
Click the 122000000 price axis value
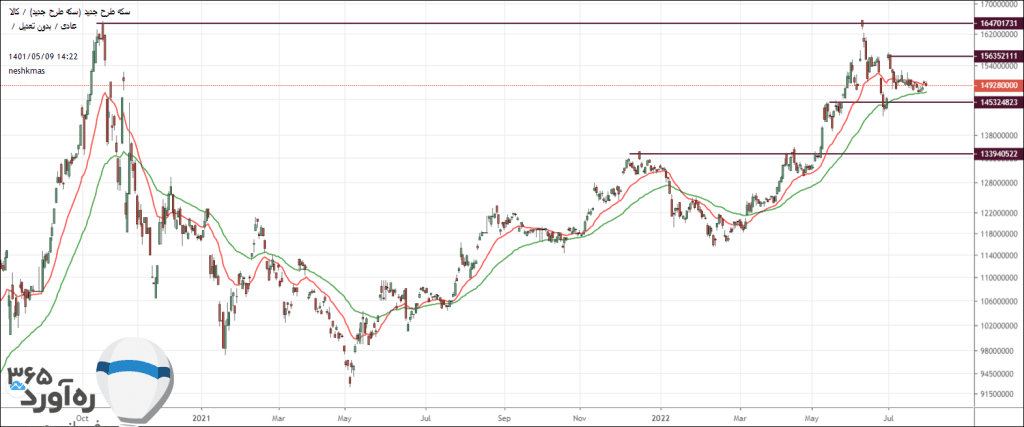coord(999,214)
